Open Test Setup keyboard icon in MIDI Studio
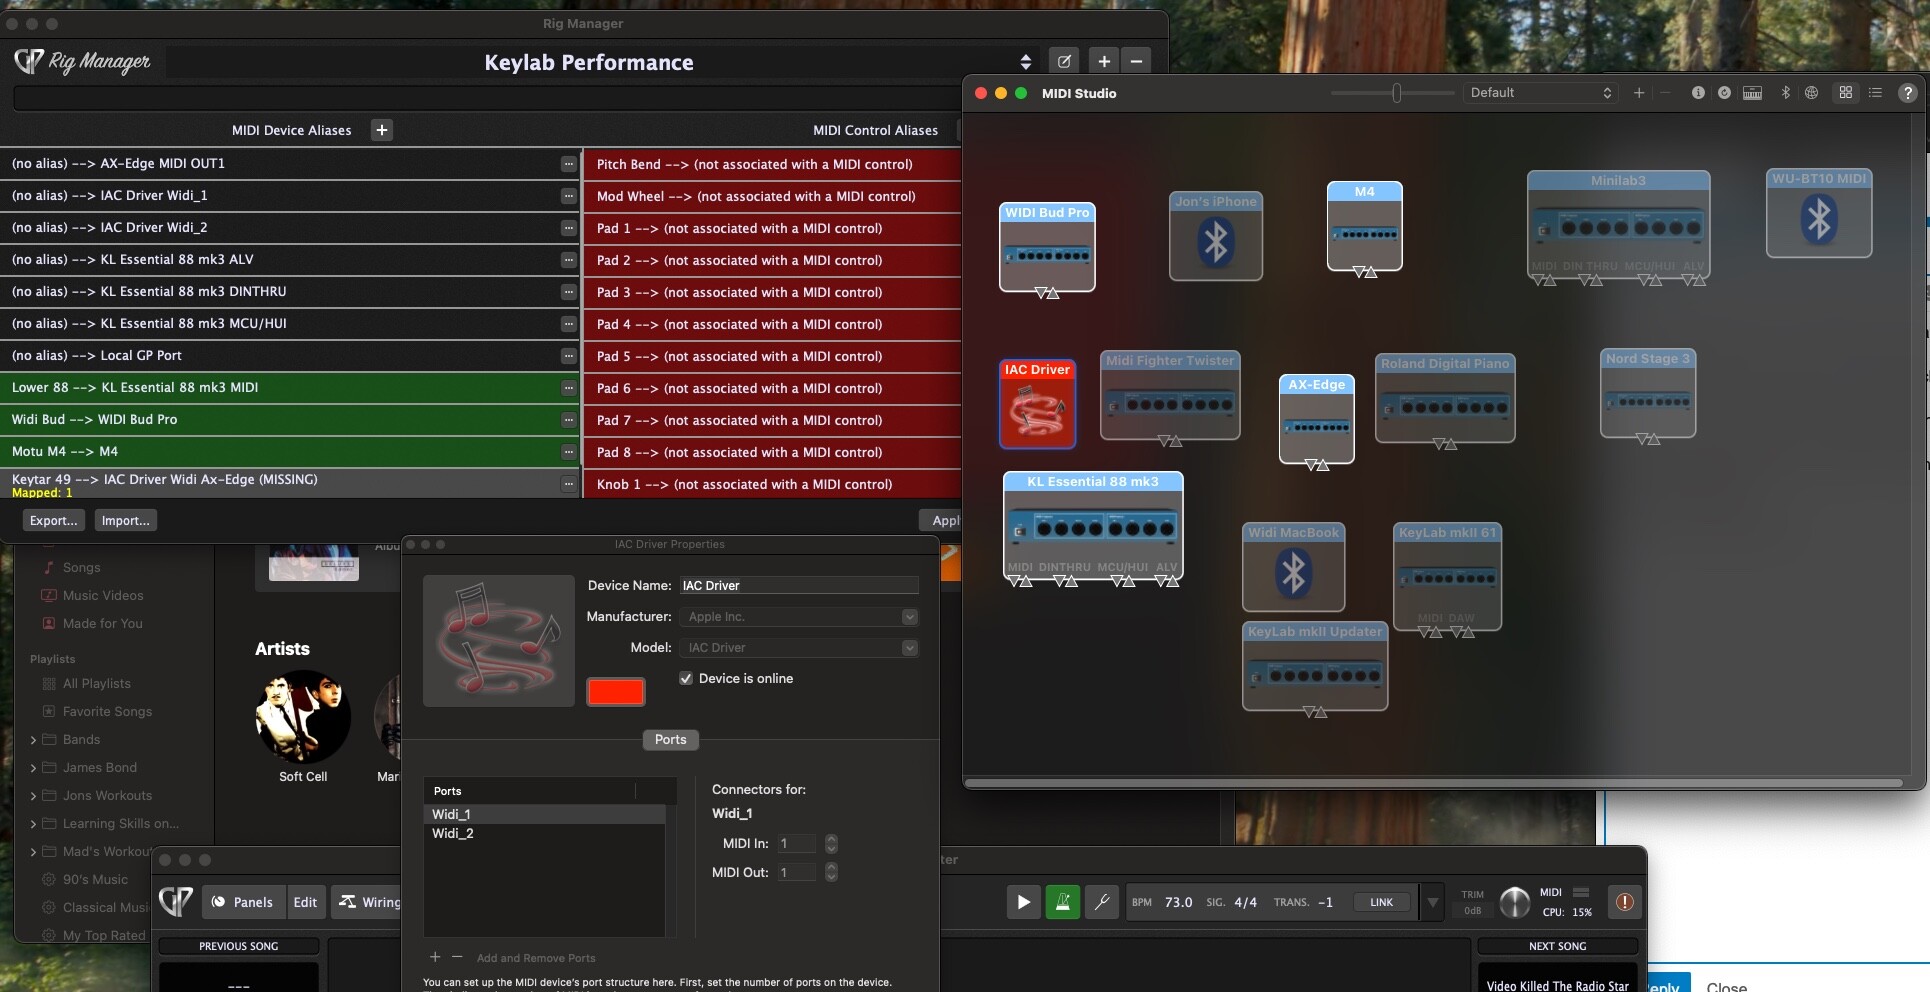The height and width of the screenshot is (992, 1930). click(x=1752, y=92)
